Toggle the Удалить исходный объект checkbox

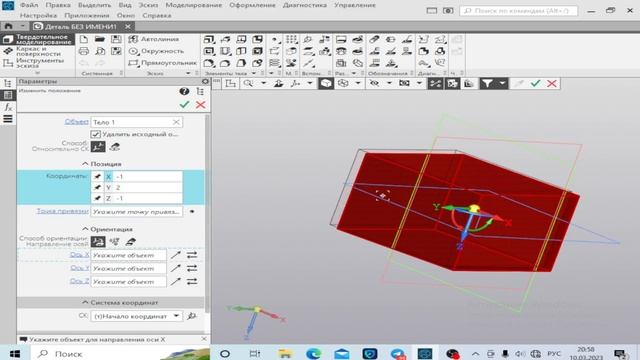point(96,134)
